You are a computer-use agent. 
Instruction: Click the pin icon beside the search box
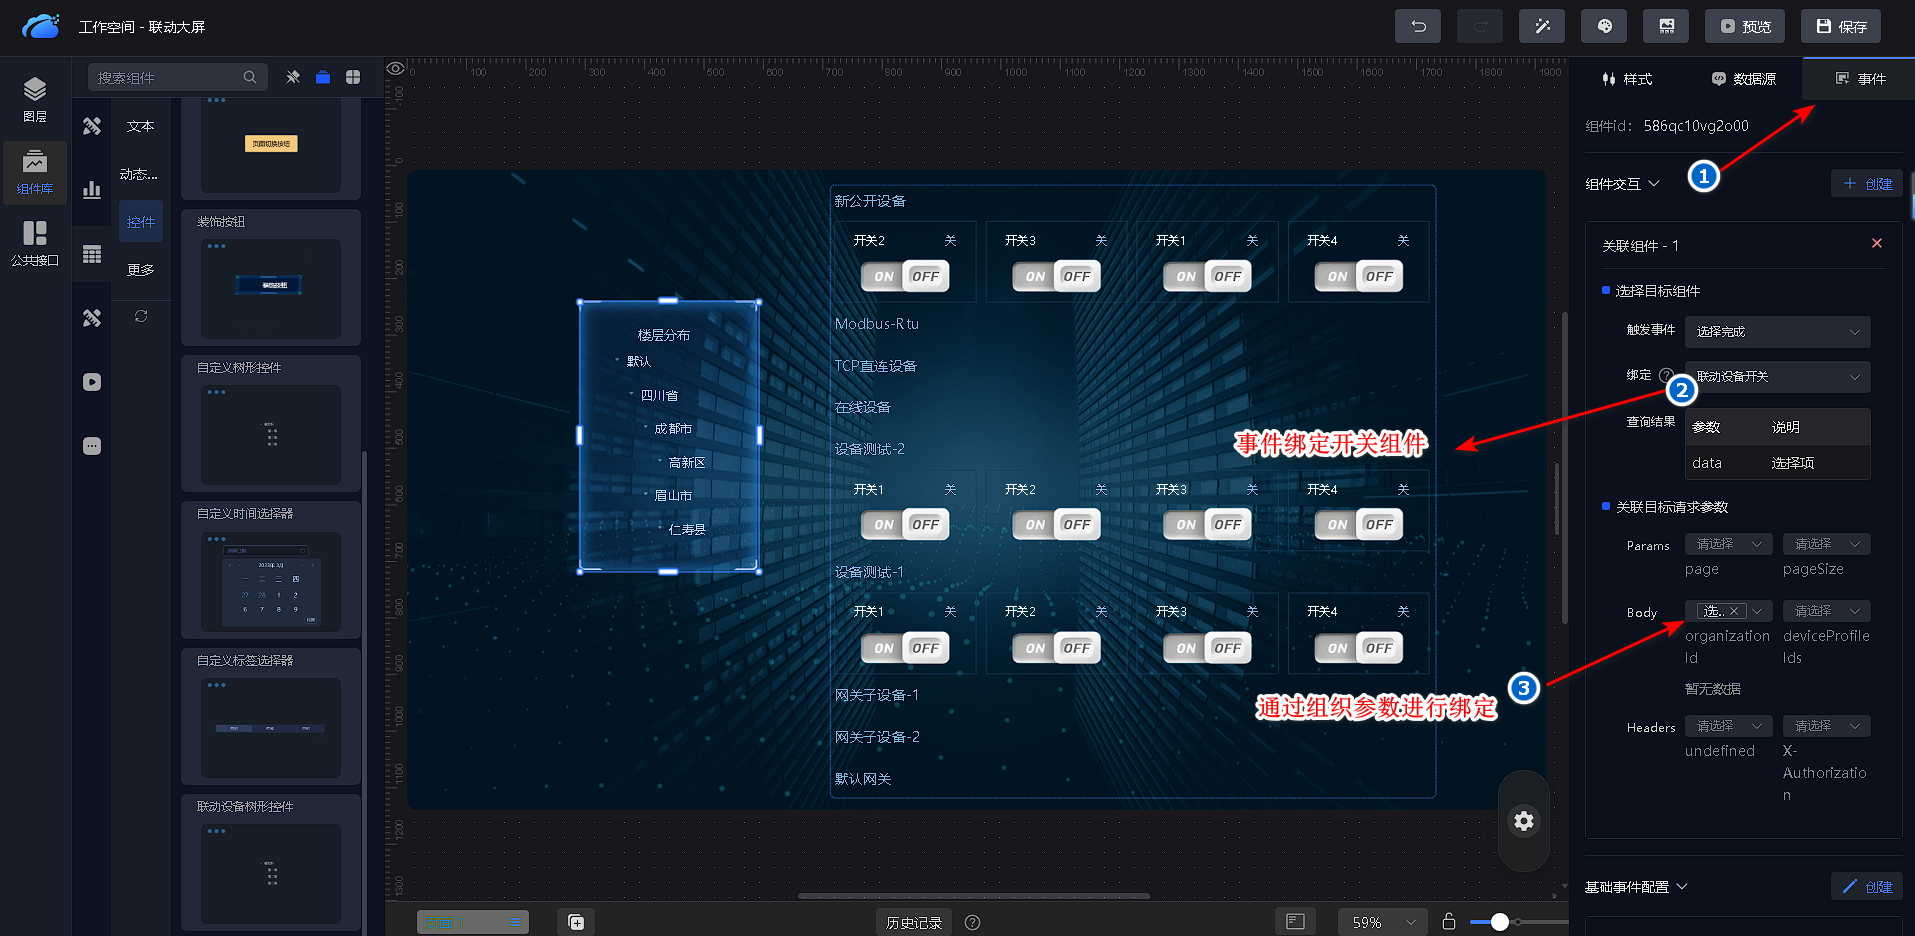coord(293,77)
